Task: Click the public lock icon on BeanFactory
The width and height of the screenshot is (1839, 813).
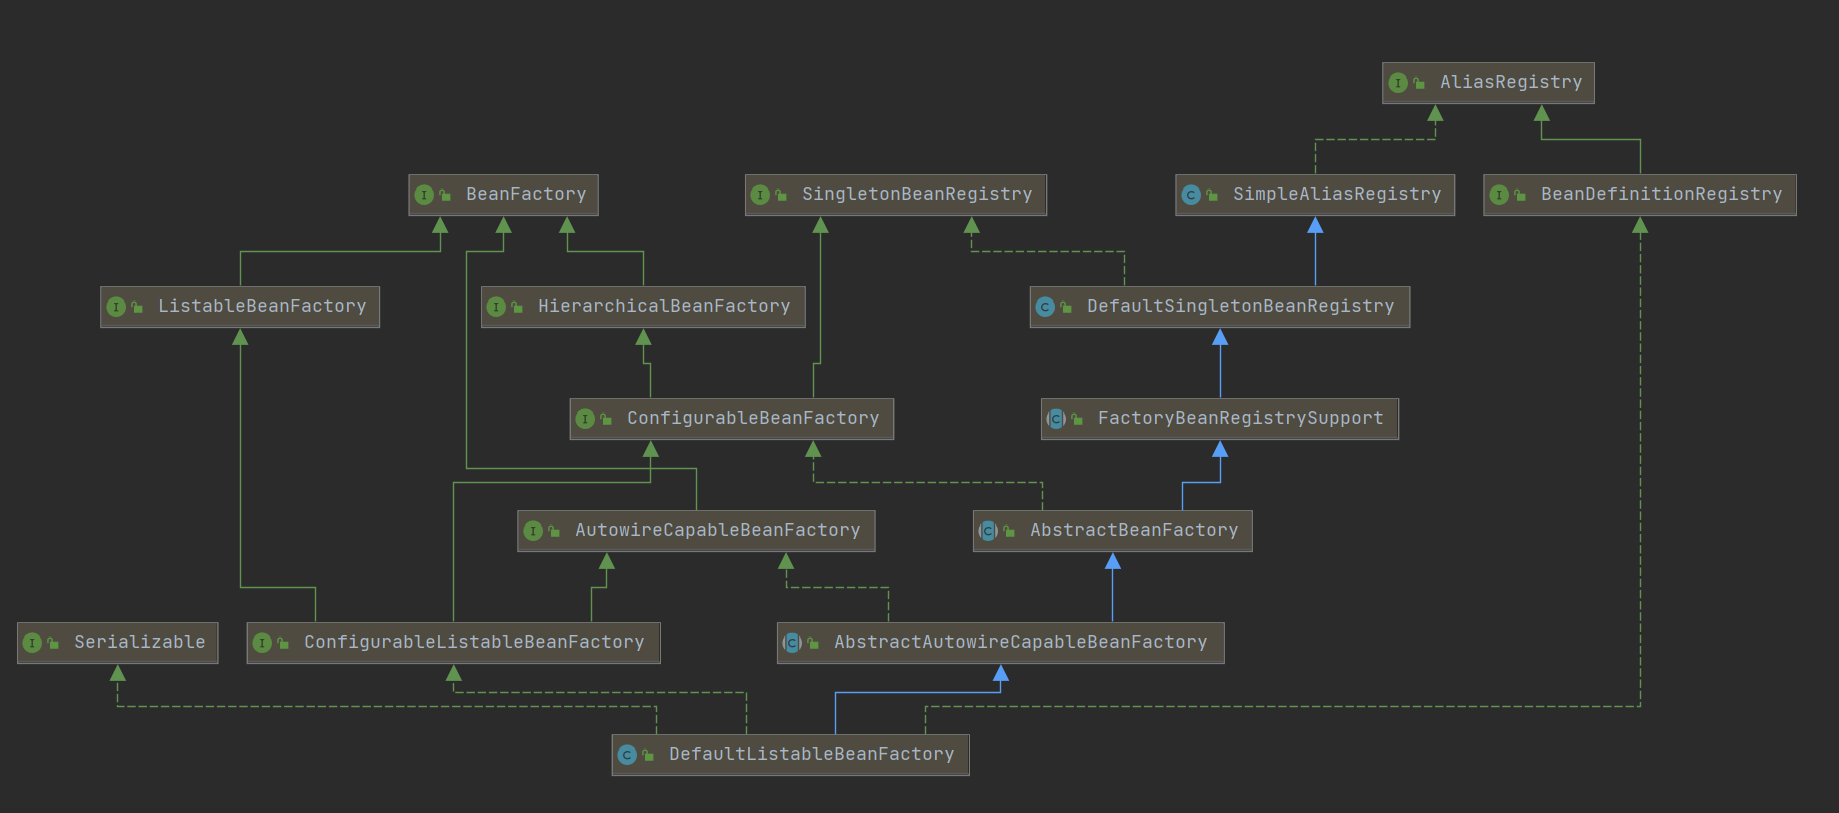Action: [445, 195]
